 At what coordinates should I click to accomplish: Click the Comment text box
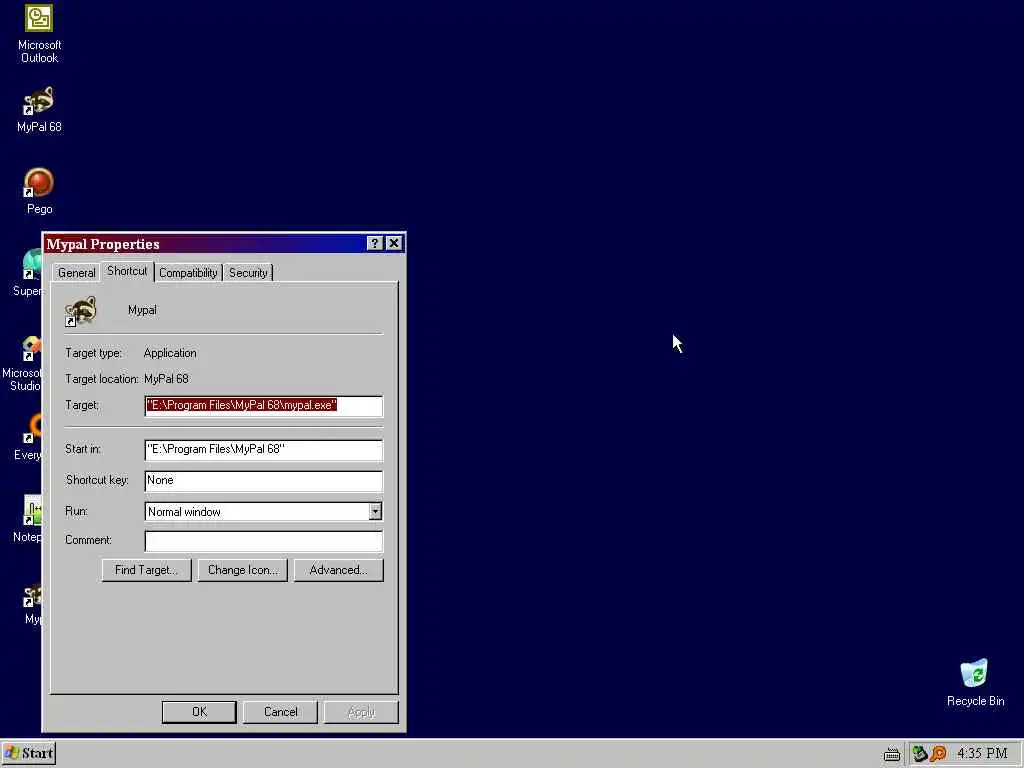[264, 541]
